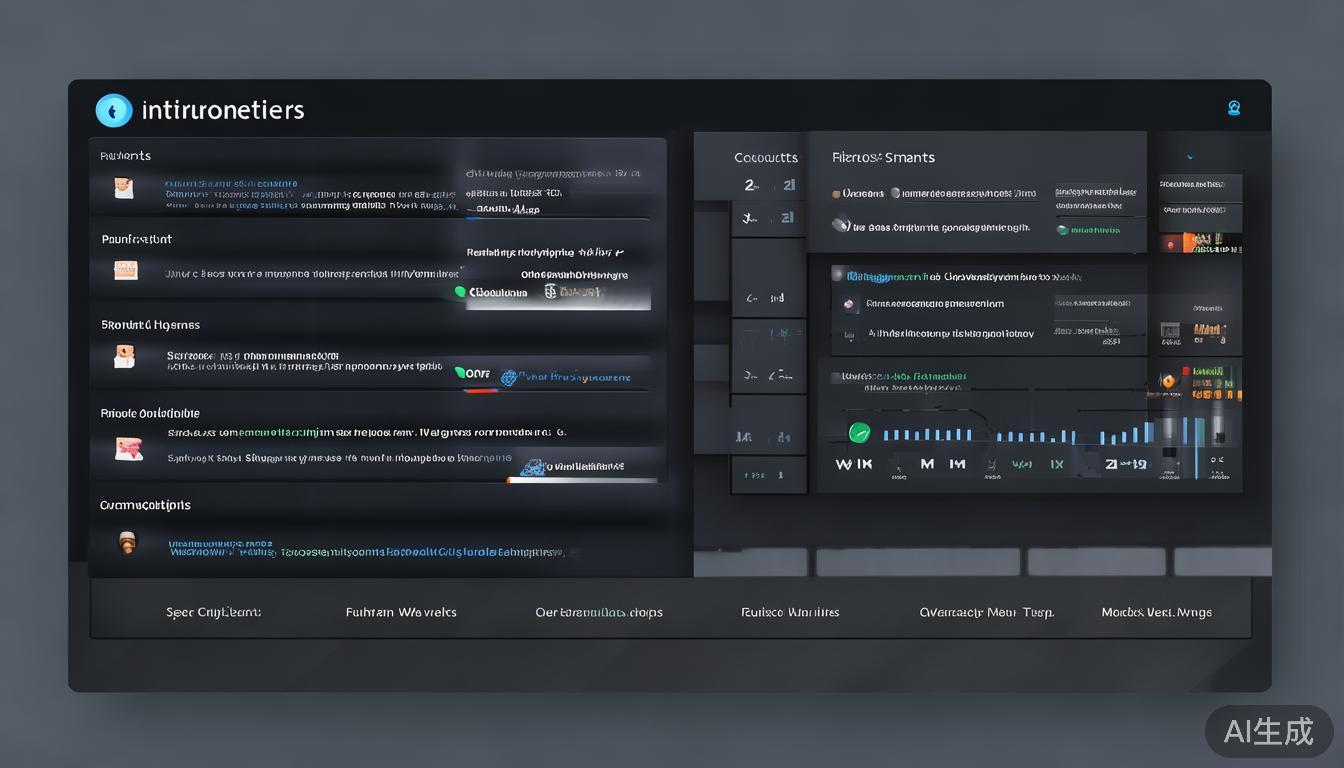
Task: Click the avatar icon under Rahents section
Action: coord(124,188)
